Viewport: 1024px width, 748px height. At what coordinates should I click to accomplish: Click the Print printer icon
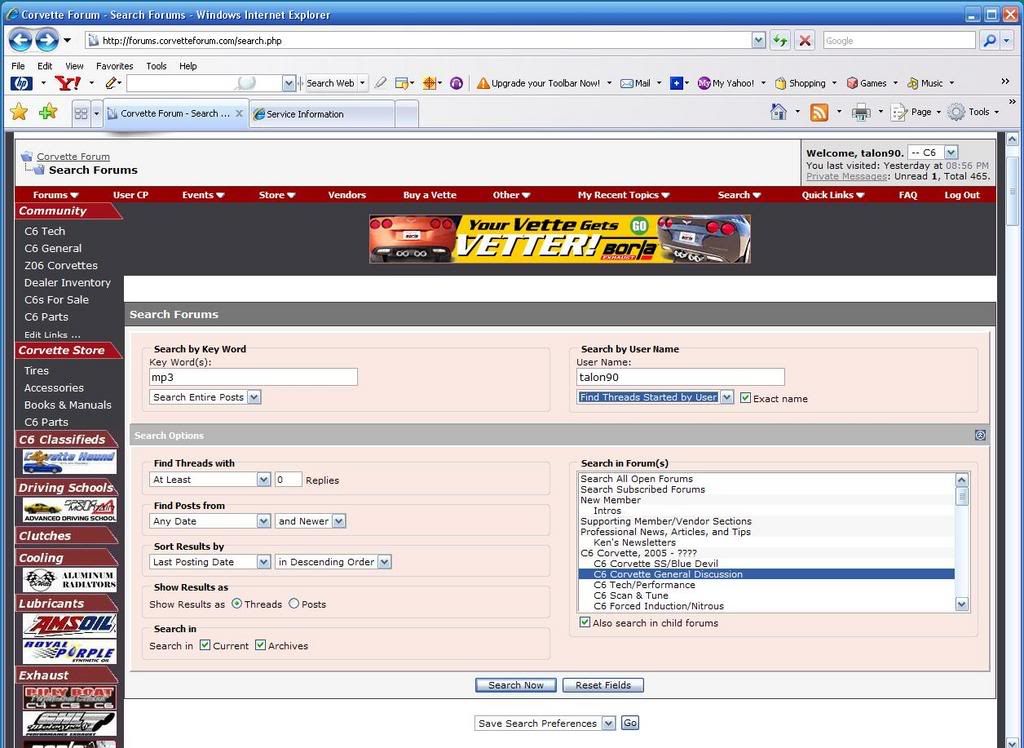pos(861,112)
